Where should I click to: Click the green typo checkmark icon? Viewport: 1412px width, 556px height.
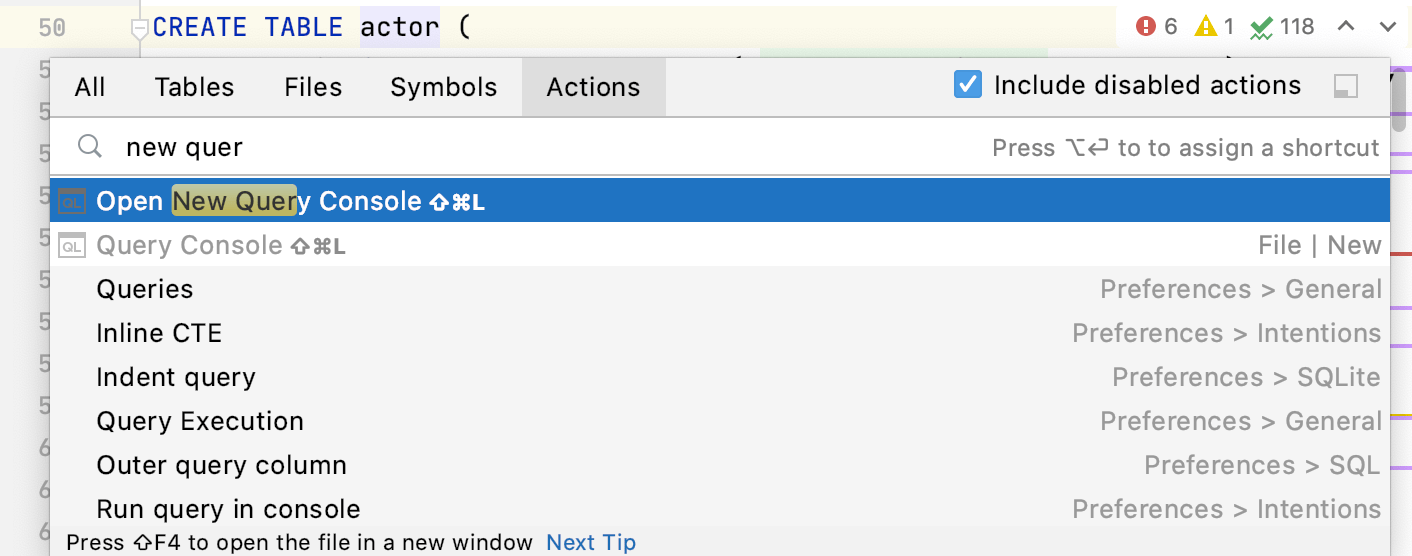click(x=1261, y=27)
